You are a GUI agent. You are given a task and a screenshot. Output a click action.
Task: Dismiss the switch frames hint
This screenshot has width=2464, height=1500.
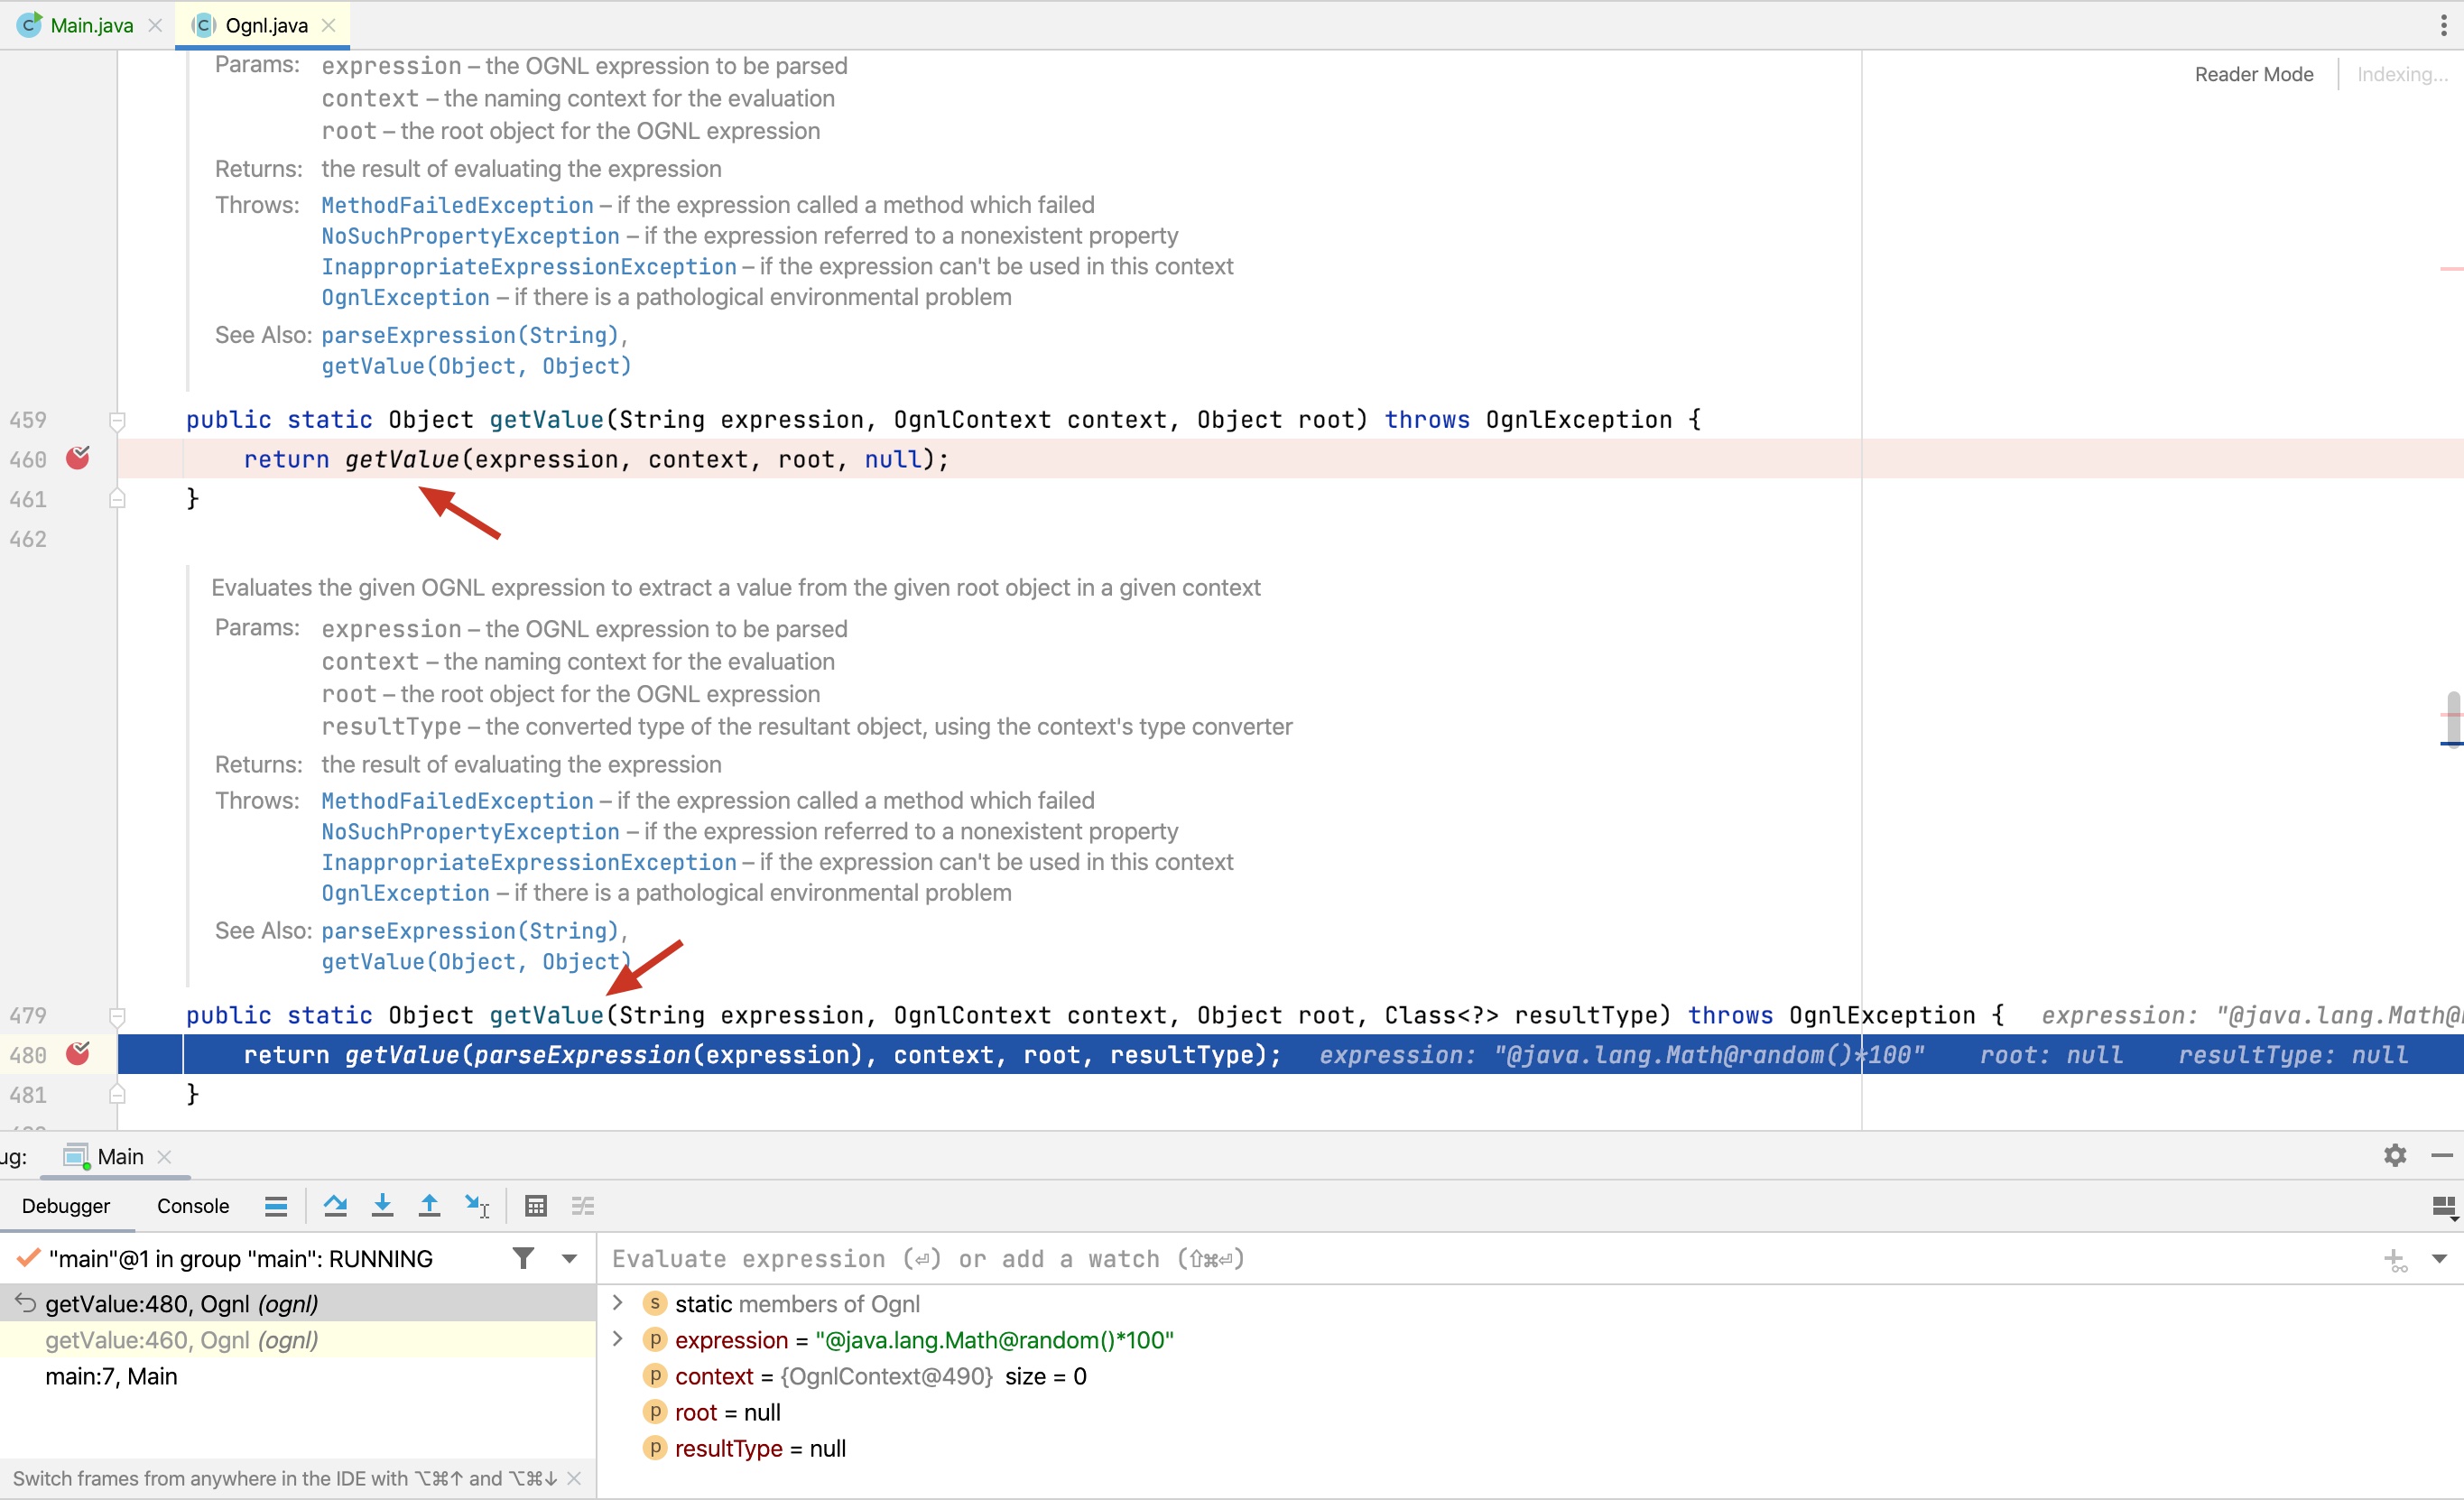(574, 1478)
